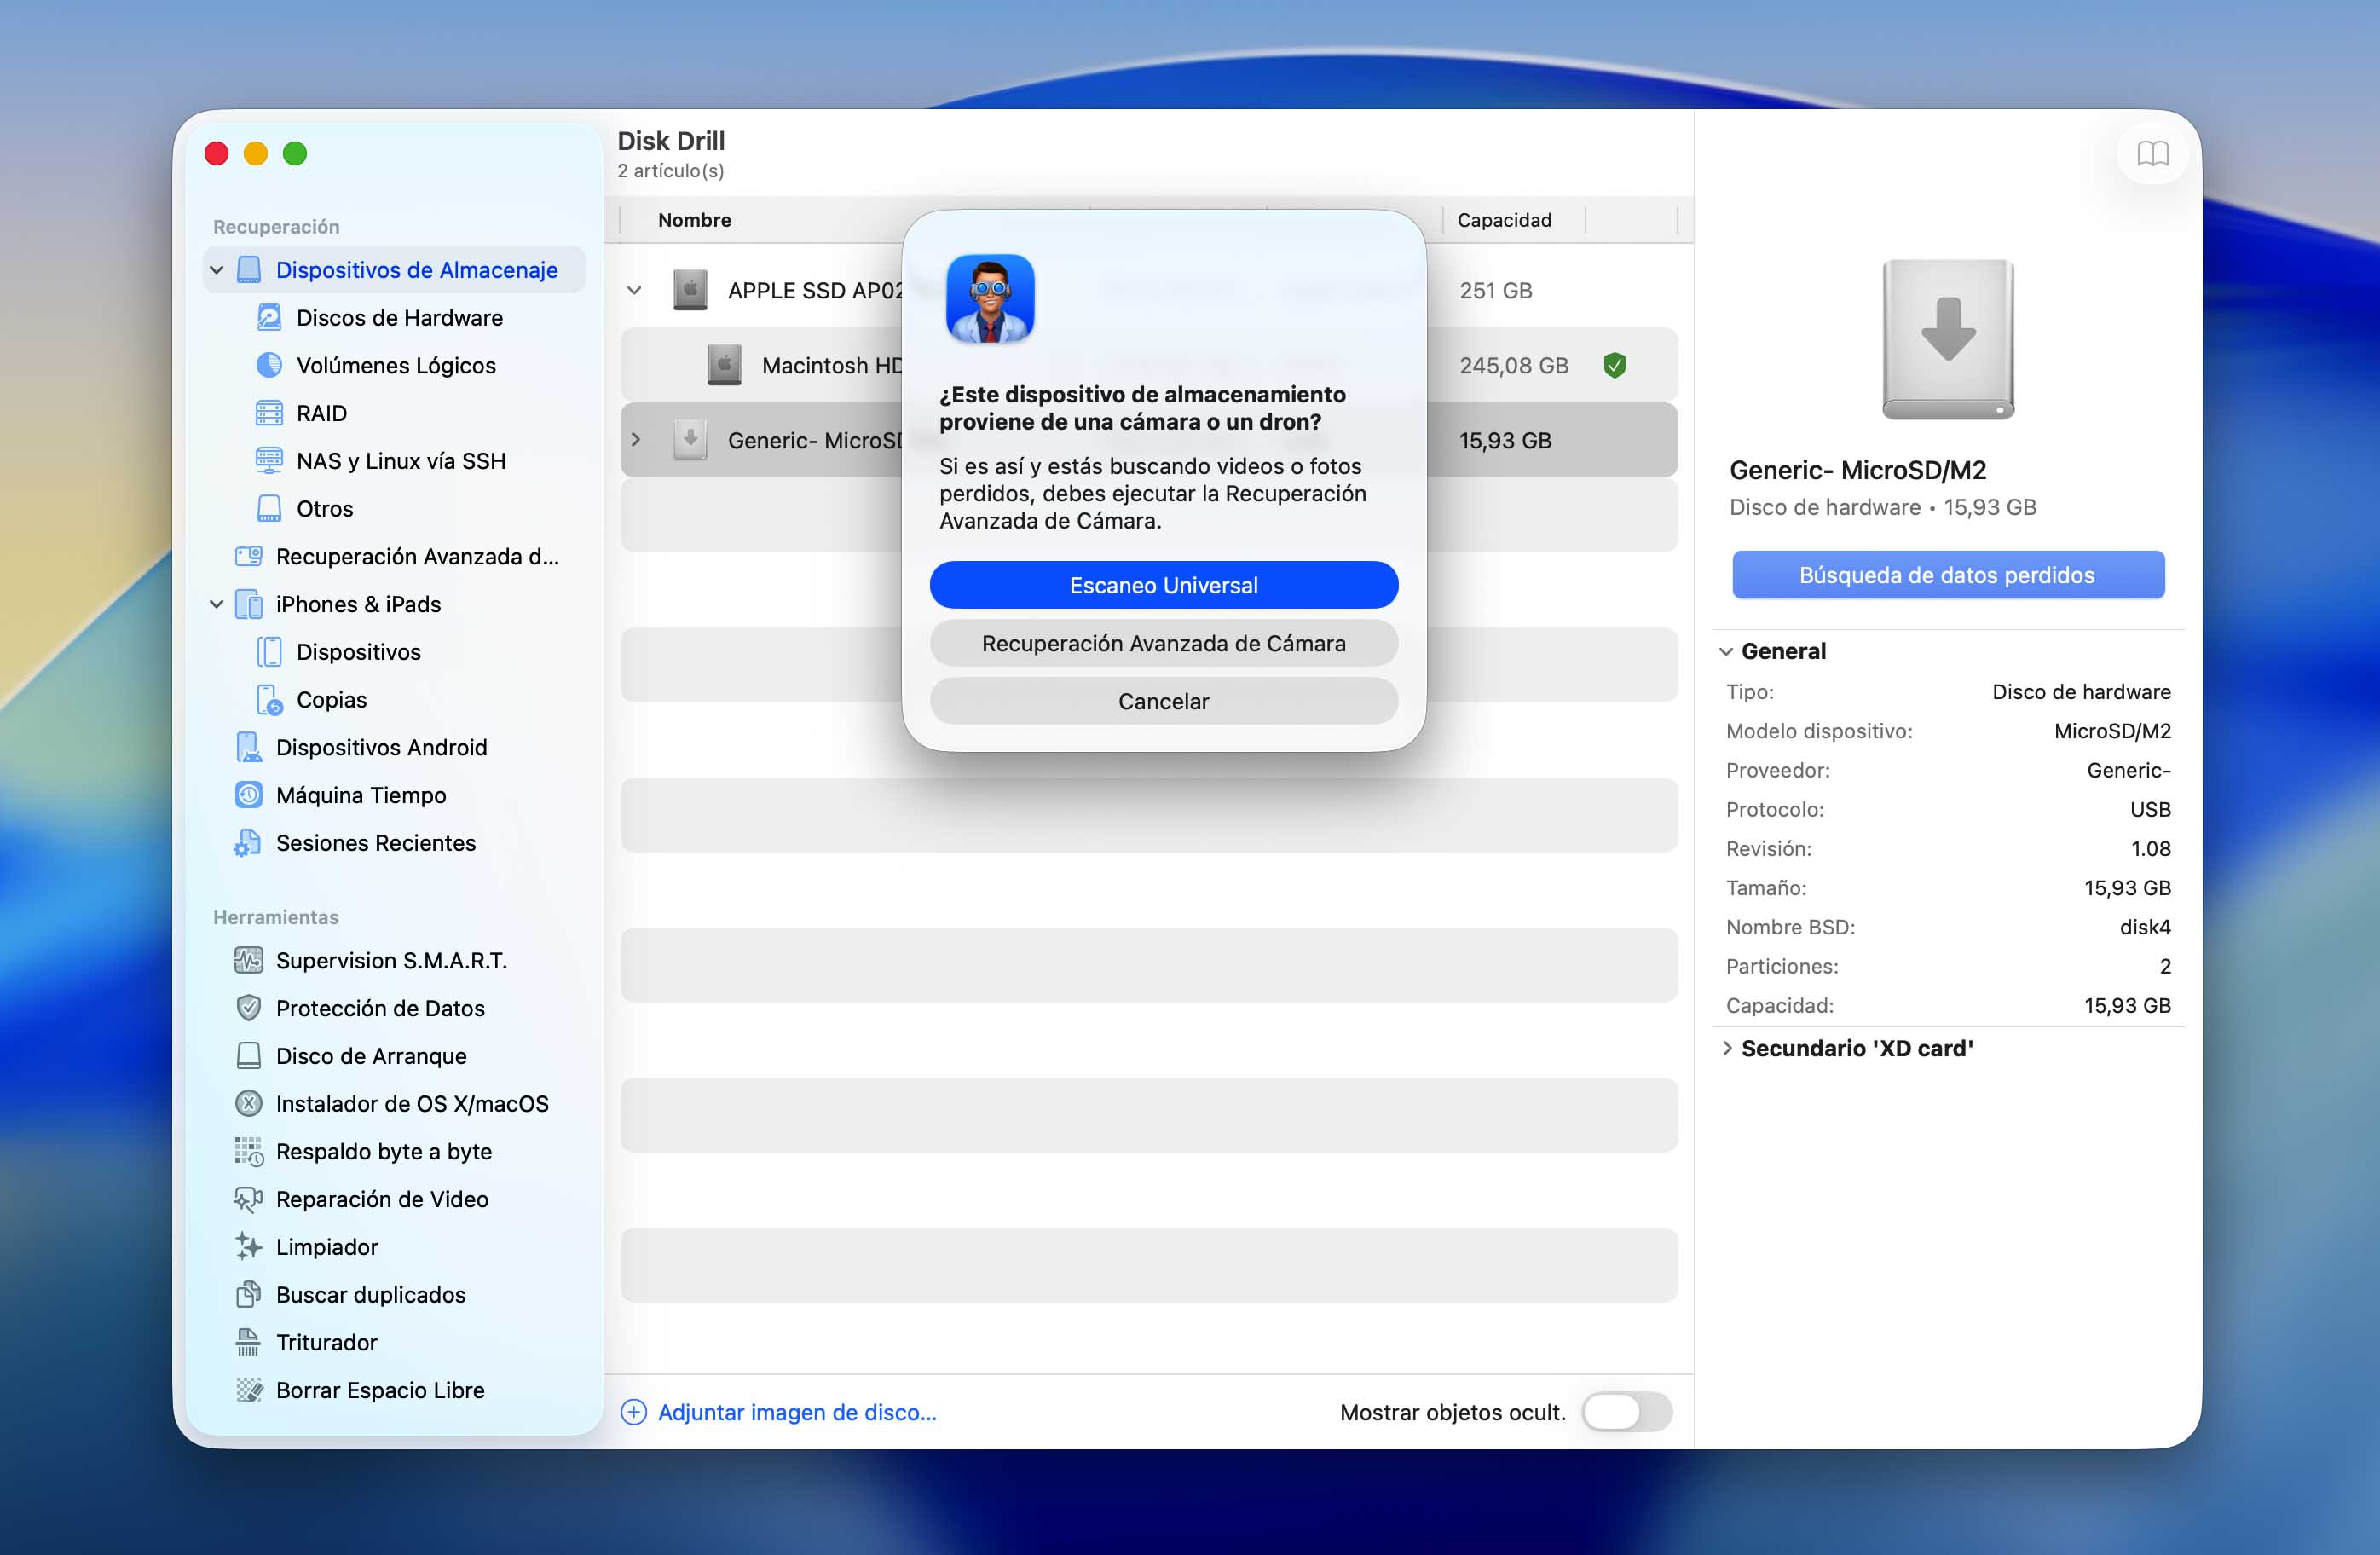
Task: Click the Reparación de Video icon
Action: (x=248, y=1199)
